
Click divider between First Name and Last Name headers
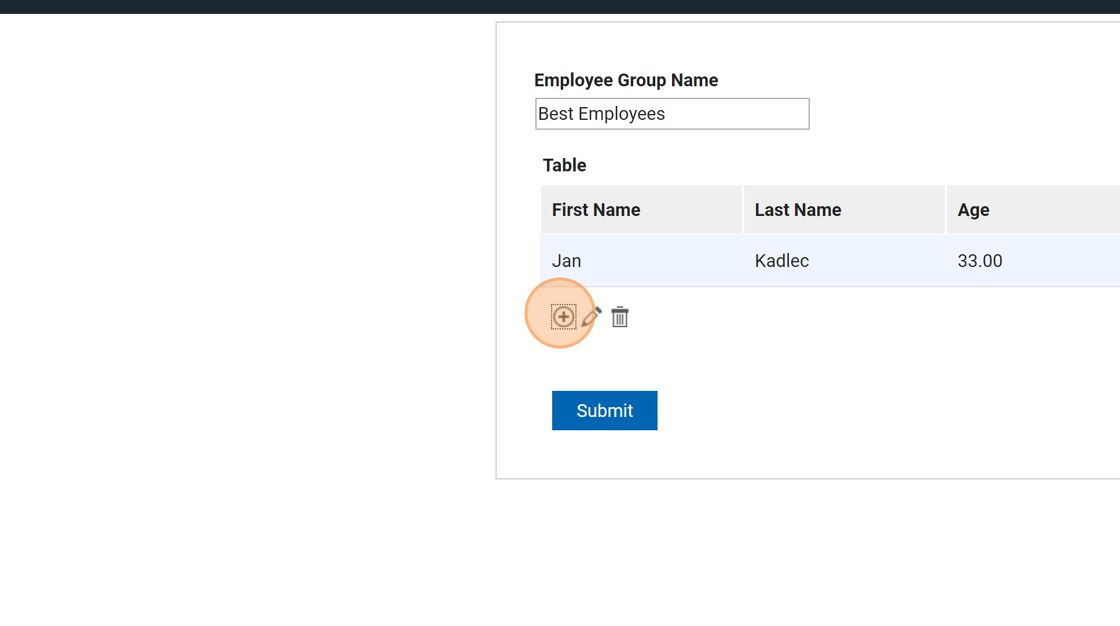[x=743, y=210]
